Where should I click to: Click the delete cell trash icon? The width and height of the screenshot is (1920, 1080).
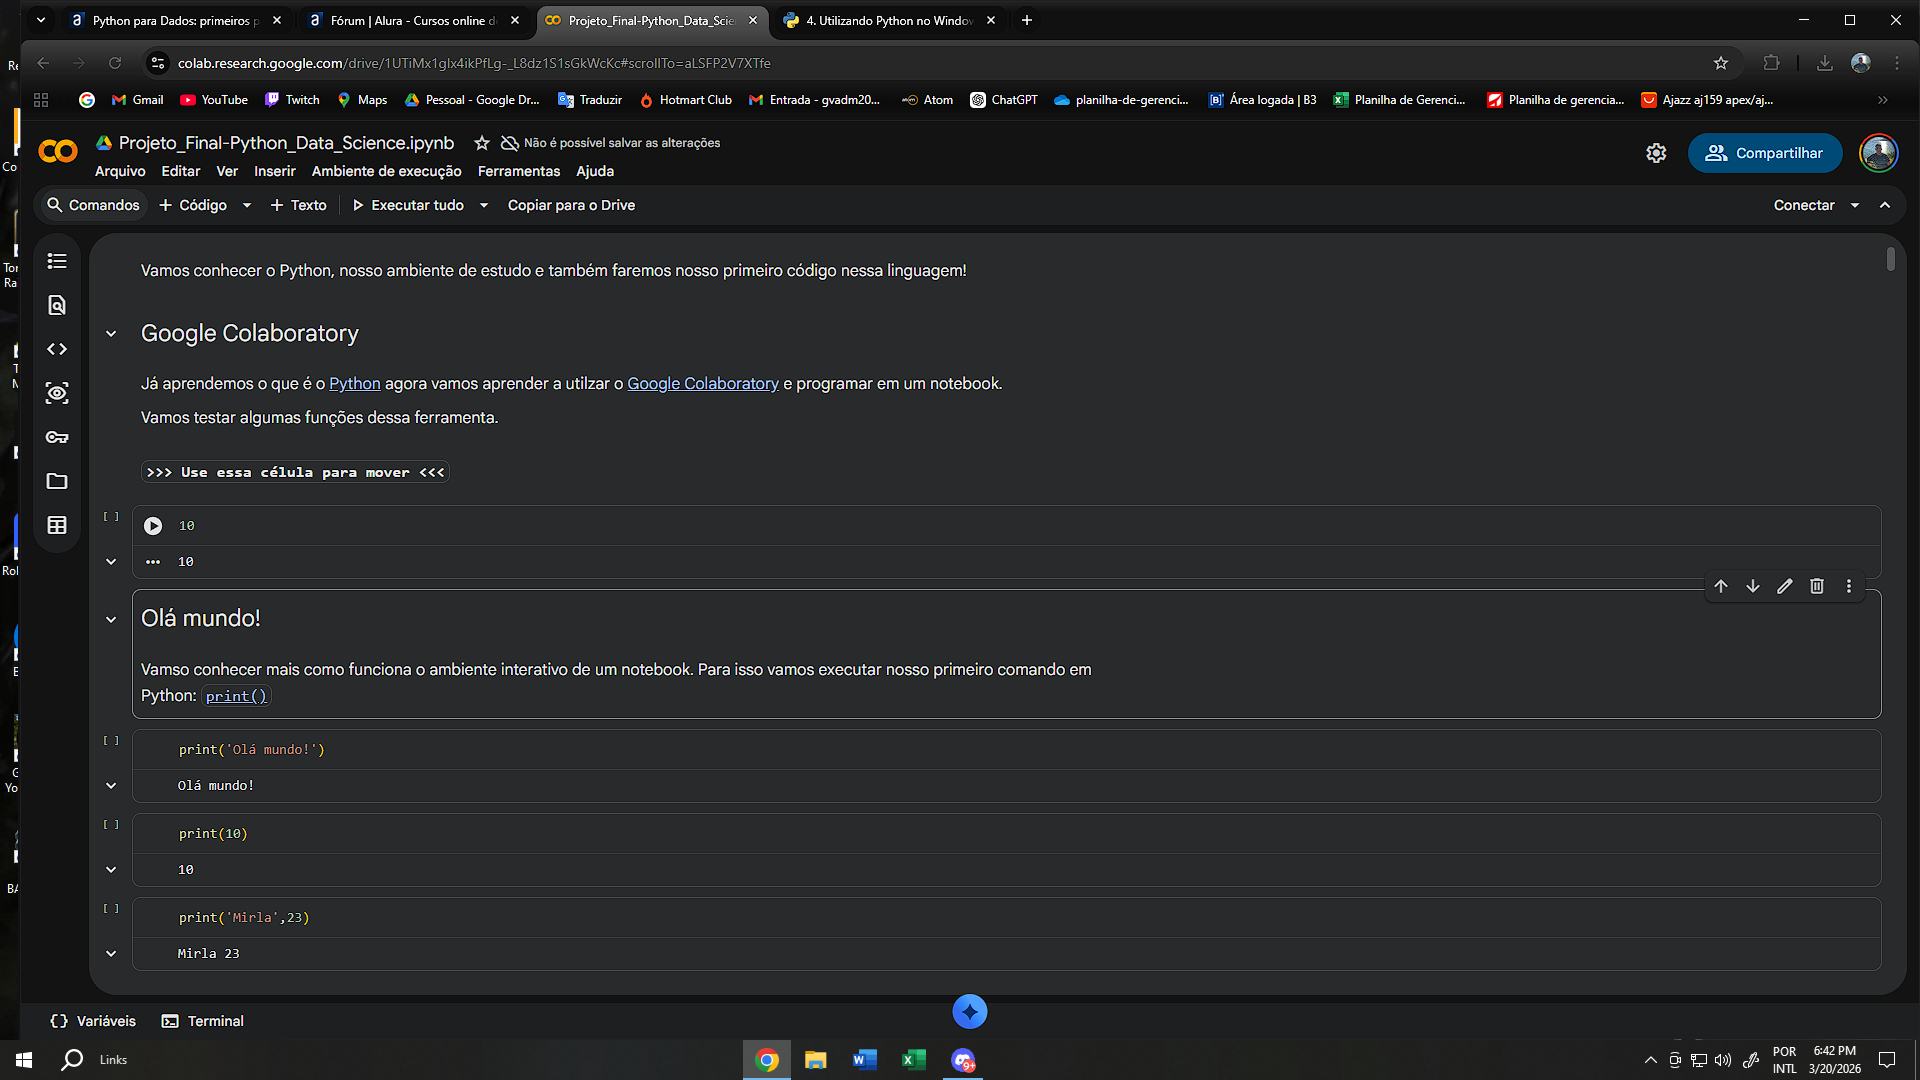coord(1817,586)
